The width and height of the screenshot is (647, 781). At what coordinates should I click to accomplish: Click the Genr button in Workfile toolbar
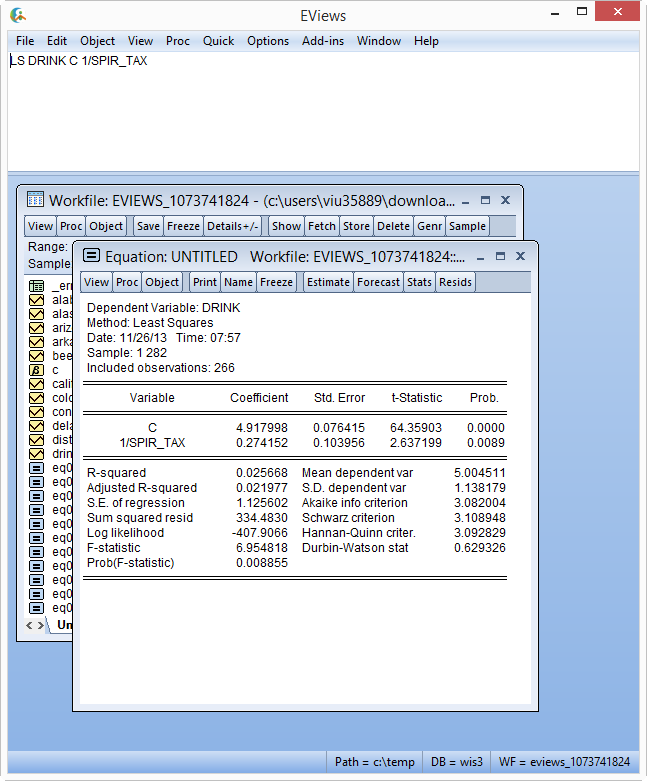pos(430,226)
